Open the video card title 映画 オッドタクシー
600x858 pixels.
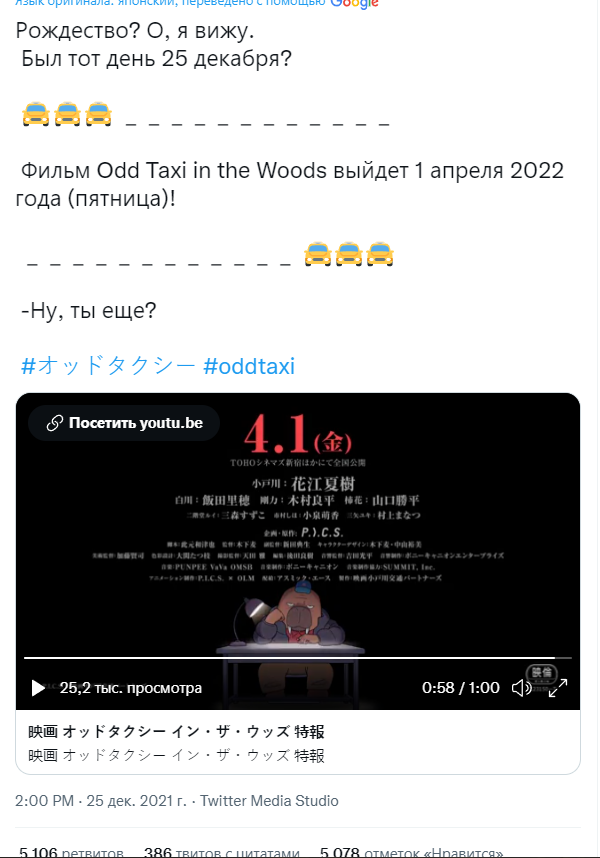(176, 732)
